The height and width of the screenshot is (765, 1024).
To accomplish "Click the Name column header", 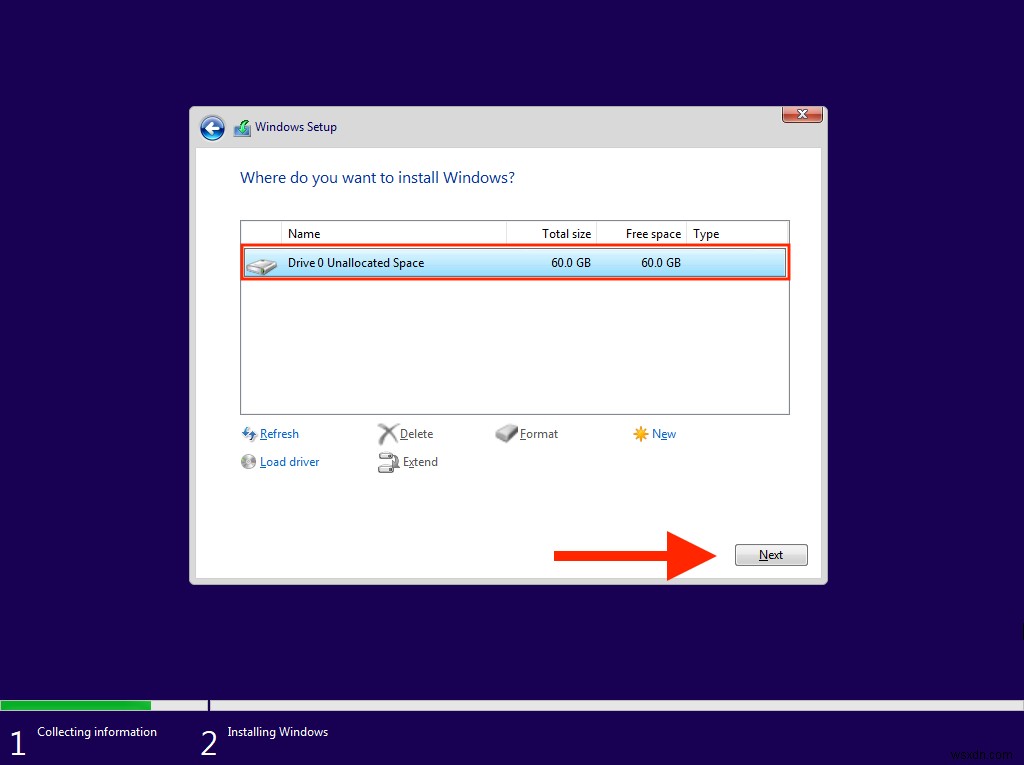I will (303, 233).
